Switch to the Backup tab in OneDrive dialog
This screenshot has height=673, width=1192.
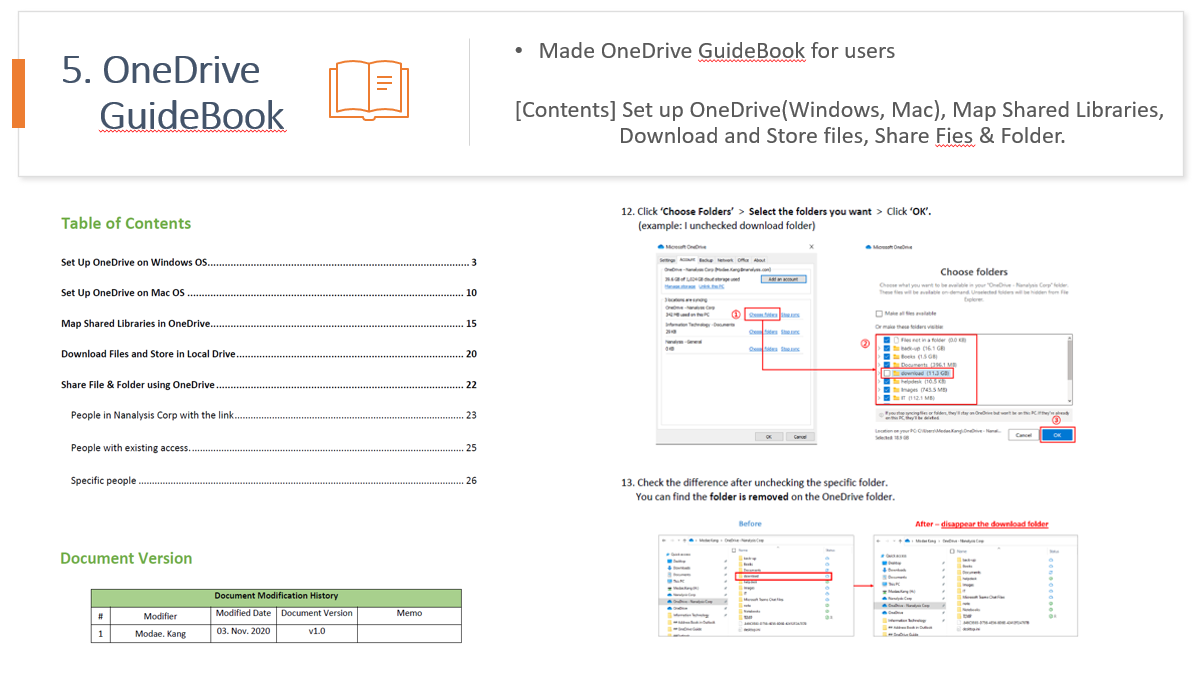[x=705, y=260]
